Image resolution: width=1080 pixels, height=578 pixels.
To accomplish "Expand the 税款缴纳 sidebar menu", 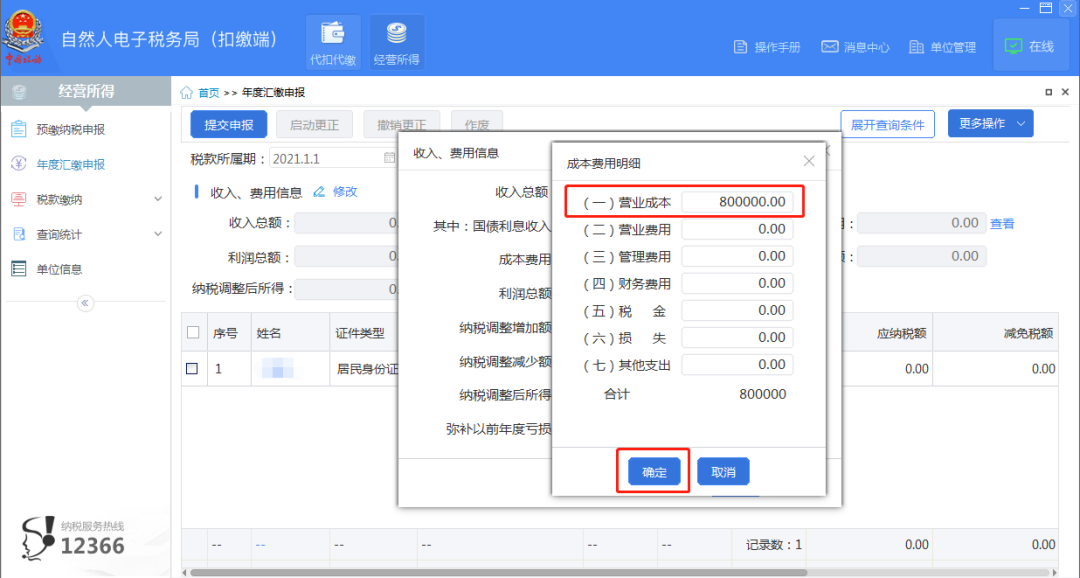I will (x=157, y=199).
